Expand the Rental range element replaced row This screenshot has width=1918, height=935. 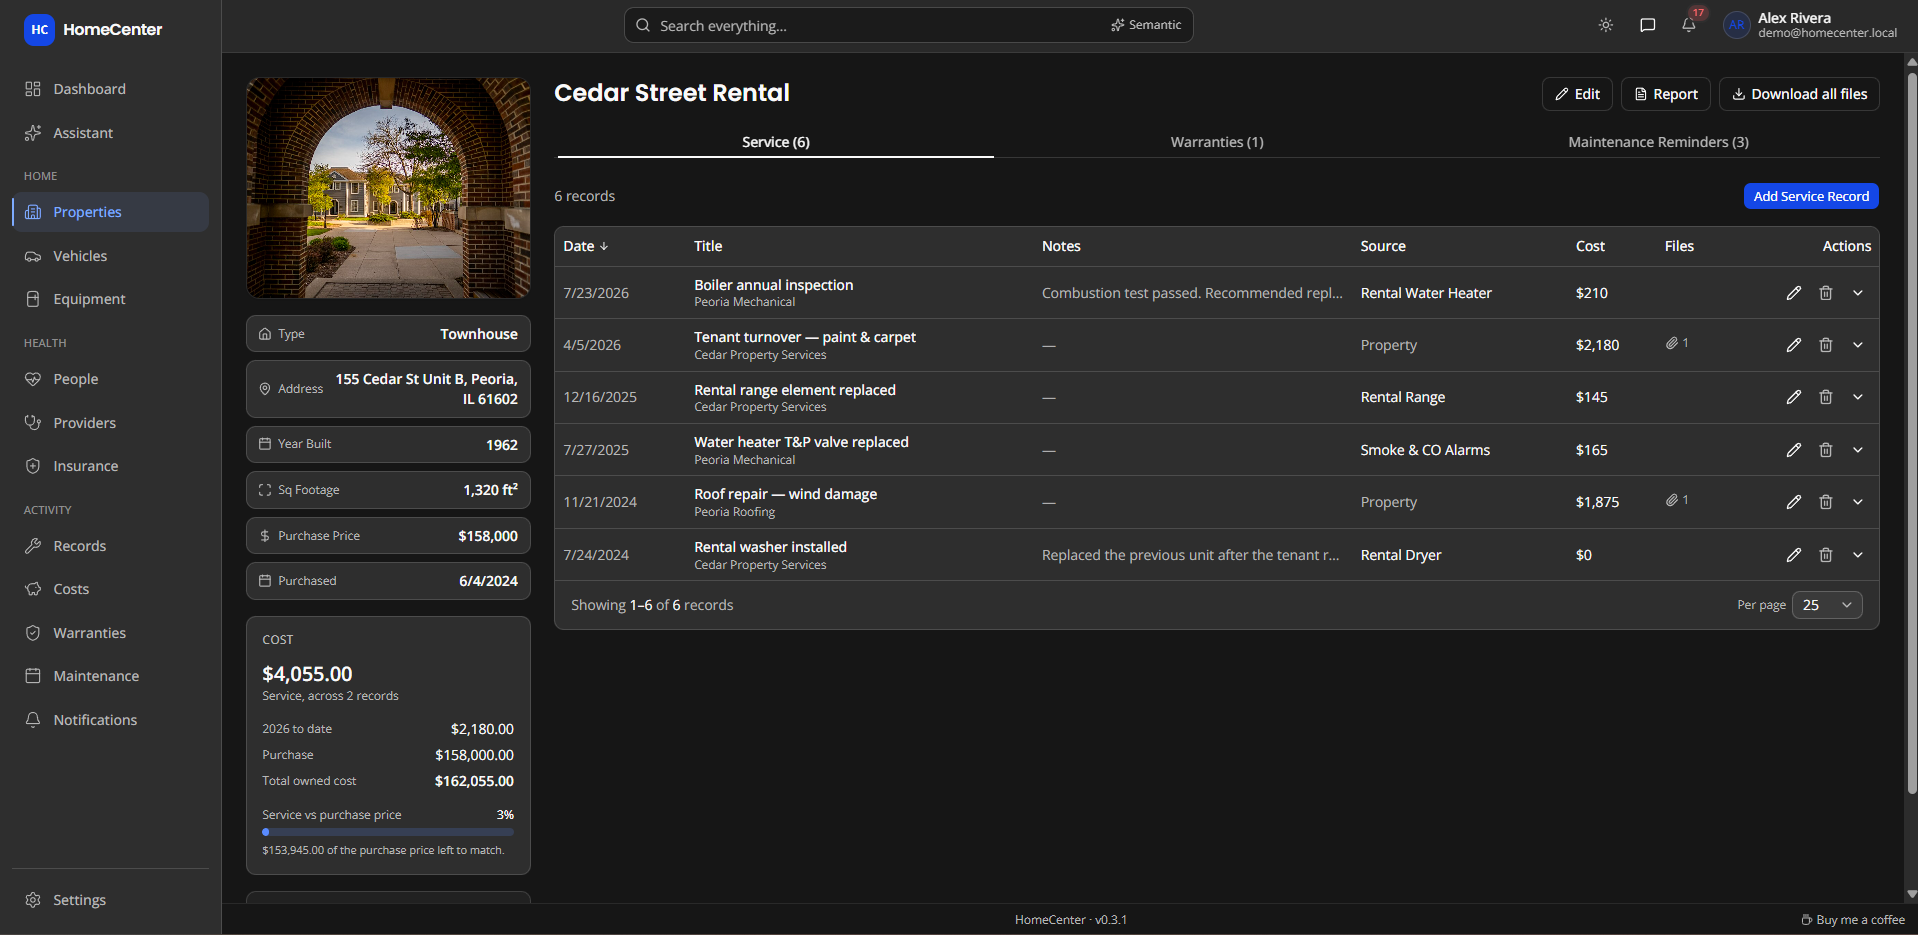(x=1858, y=397)
